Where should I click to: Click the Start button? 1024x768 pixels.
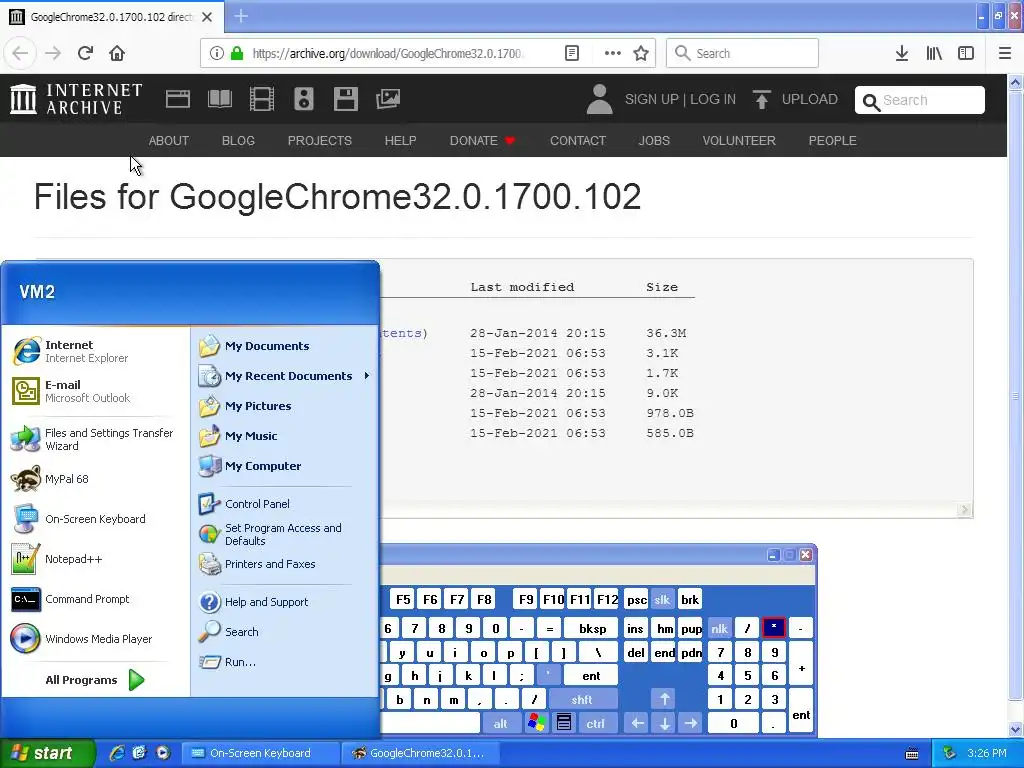coord(47,753)
